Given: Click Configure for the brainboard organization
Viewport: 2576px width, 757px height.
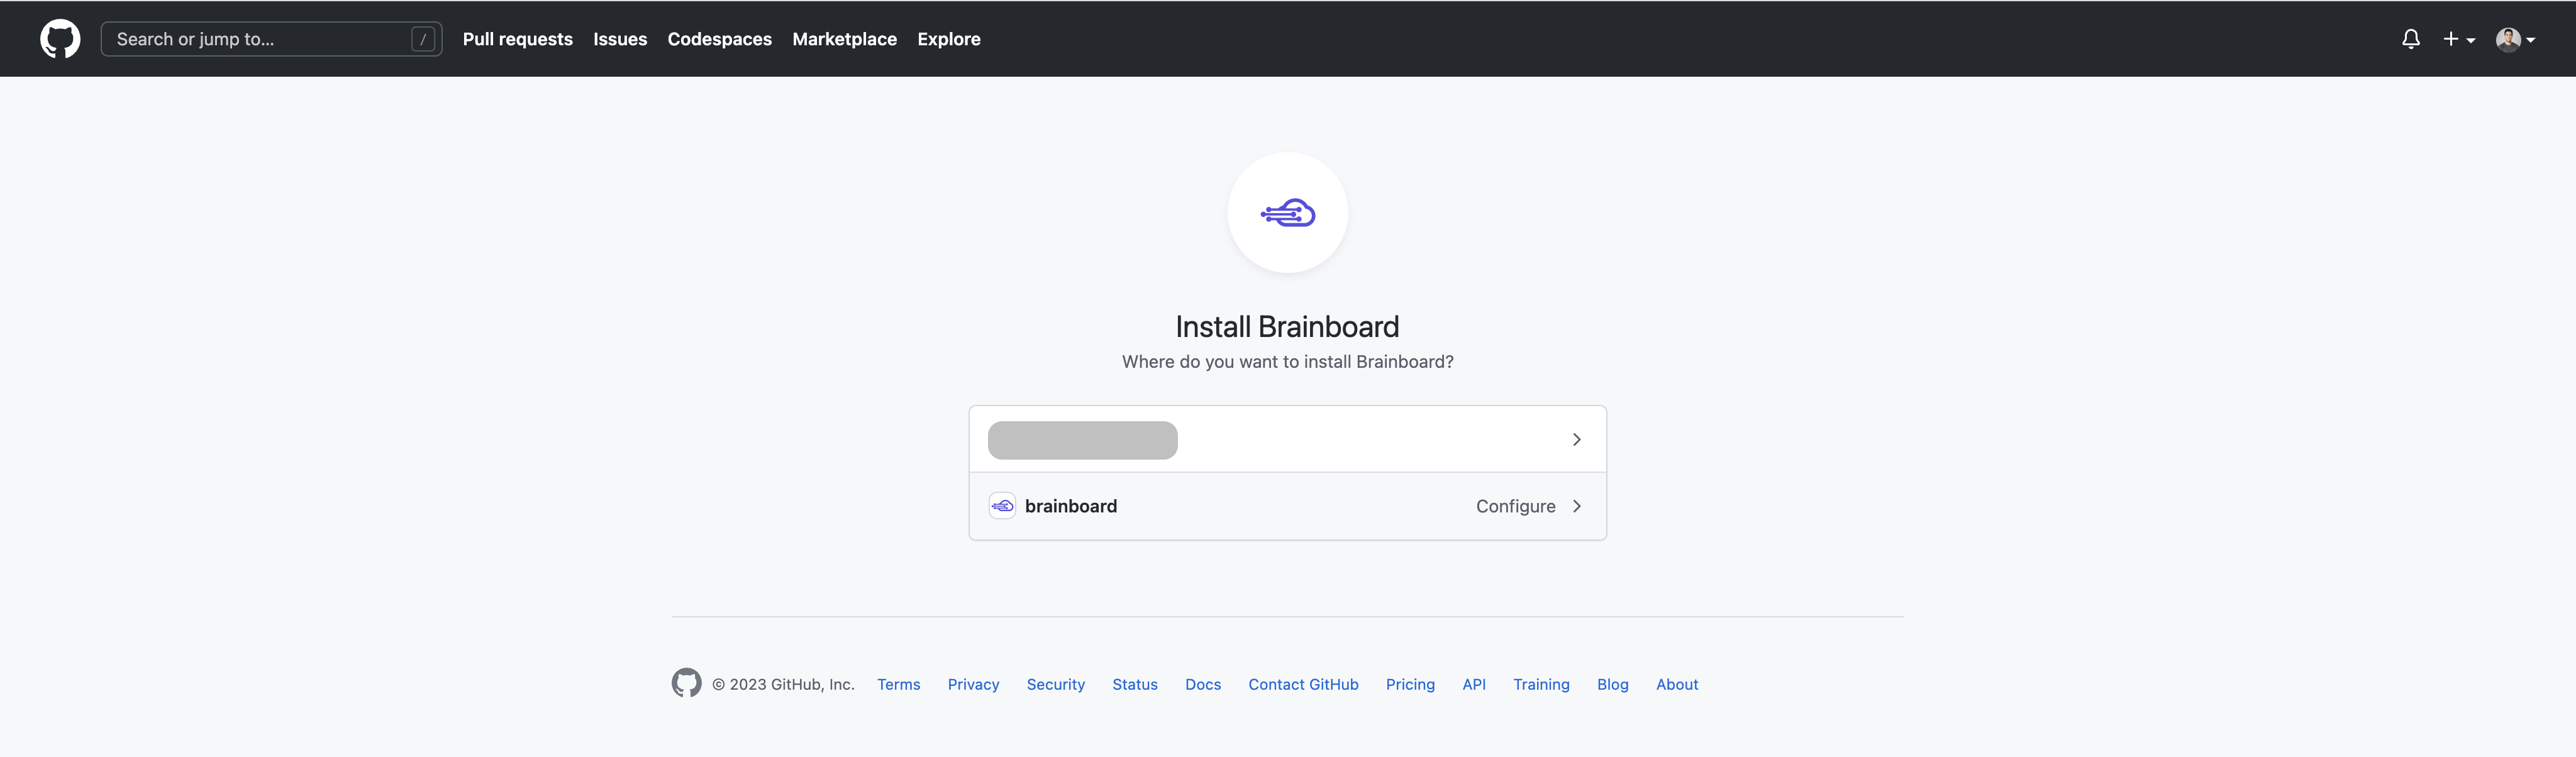Looking at the screenshot, I should [1515, 506].
